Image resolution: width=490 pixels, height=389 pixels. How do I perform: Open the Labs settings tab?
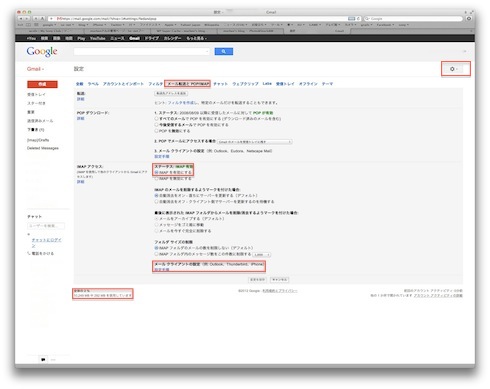[267, 84]
